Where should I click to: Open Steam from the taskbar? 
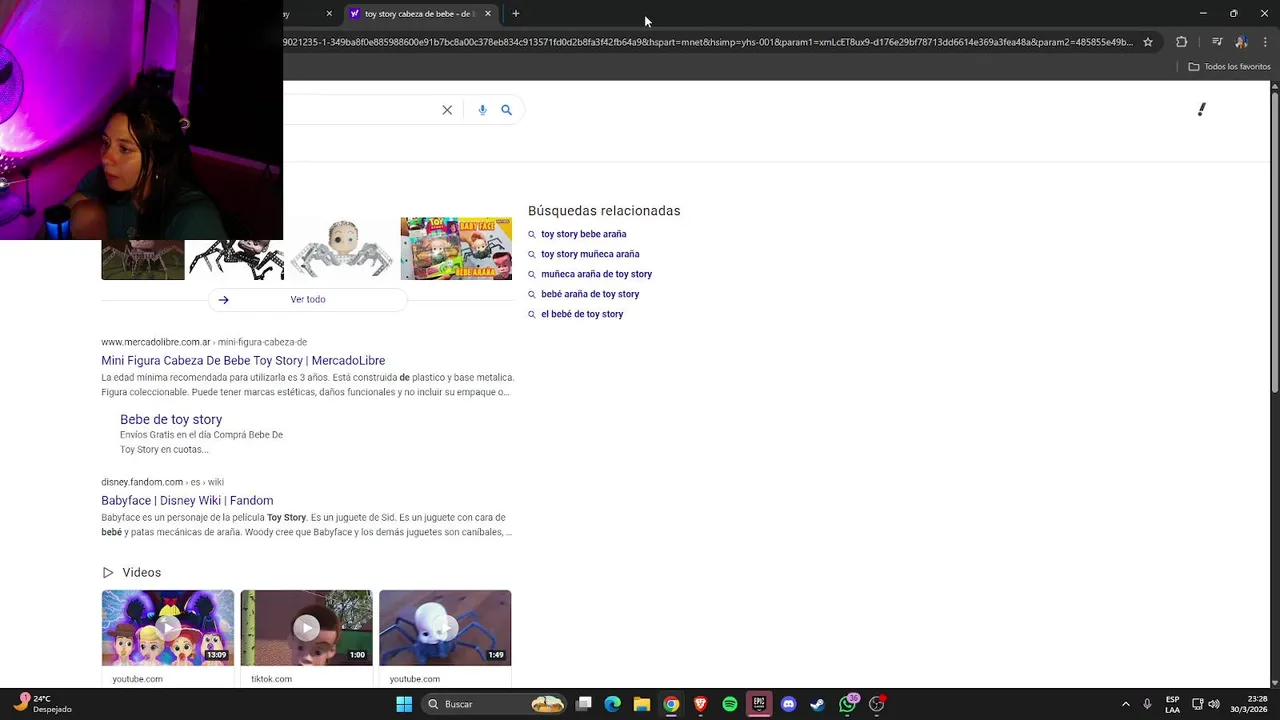(817, 704)
